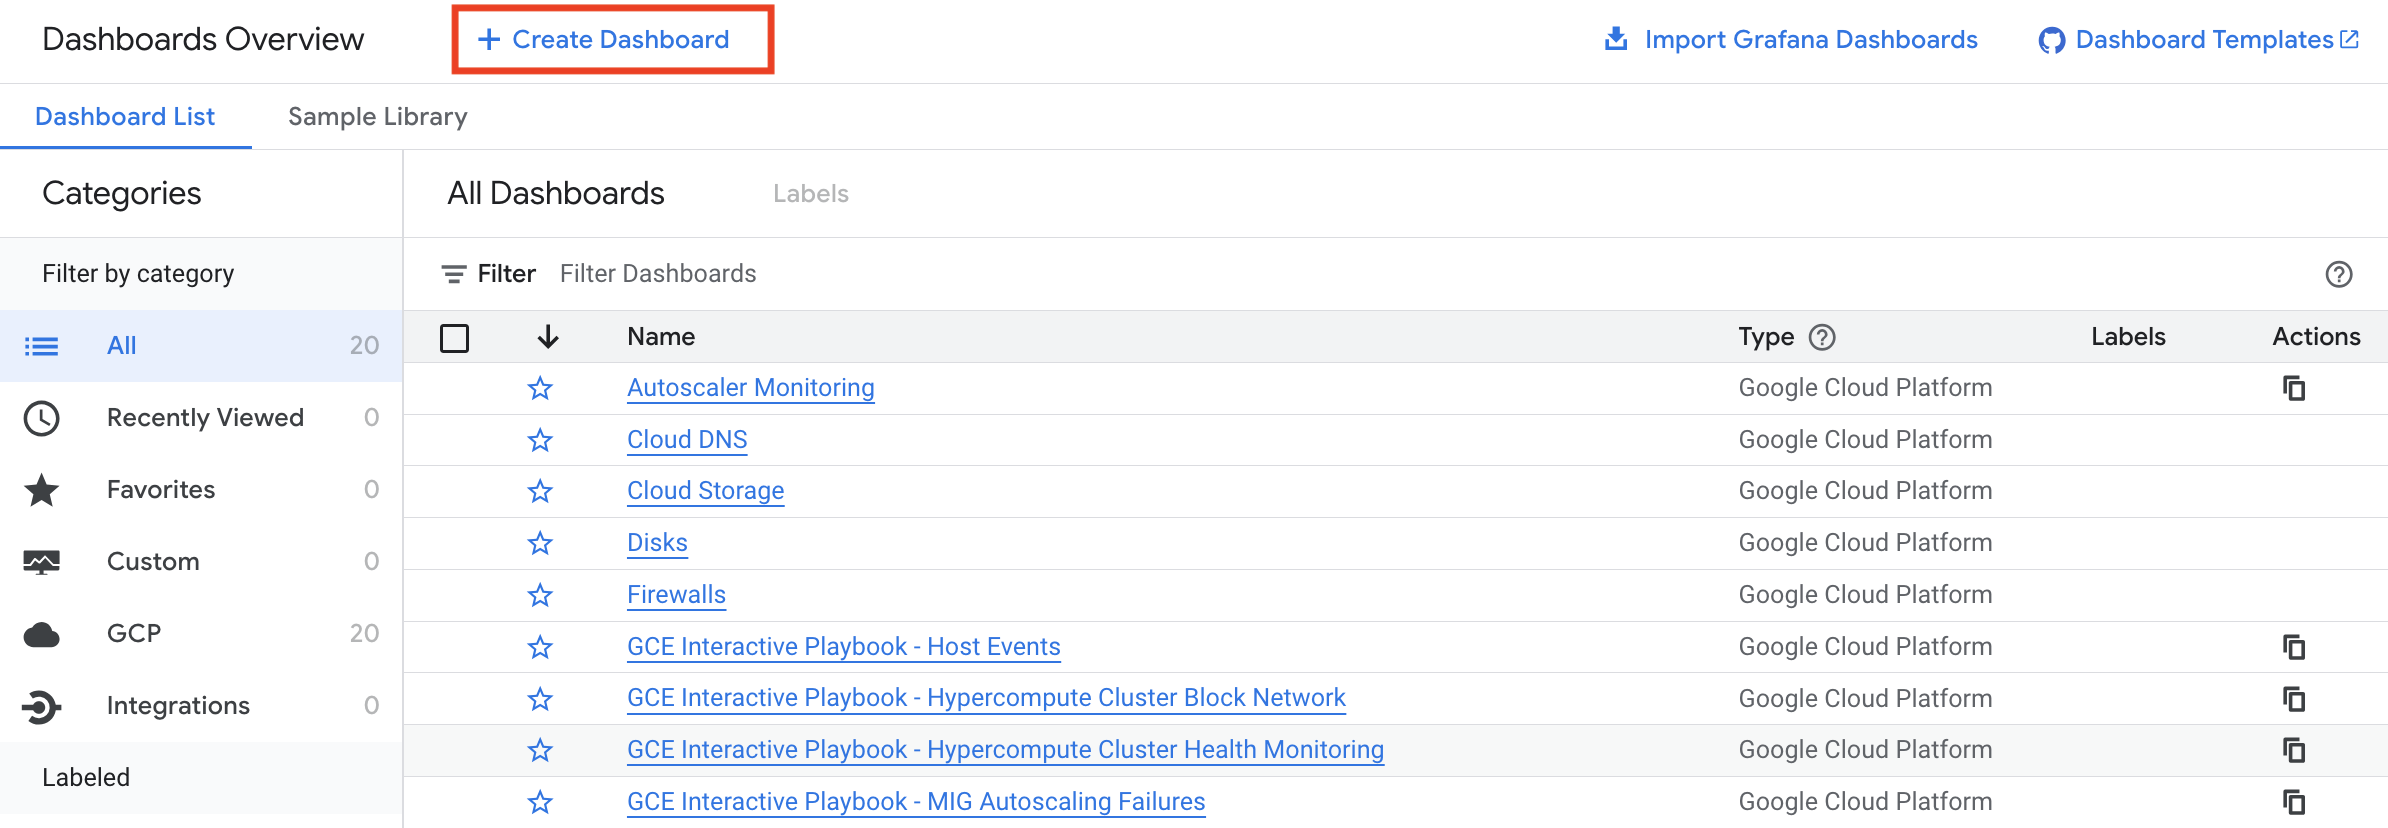The height and width of the screenshot is (828, 2388).
Task: Click the help icon beside the filter bar
Action: tap(2339, 274)
